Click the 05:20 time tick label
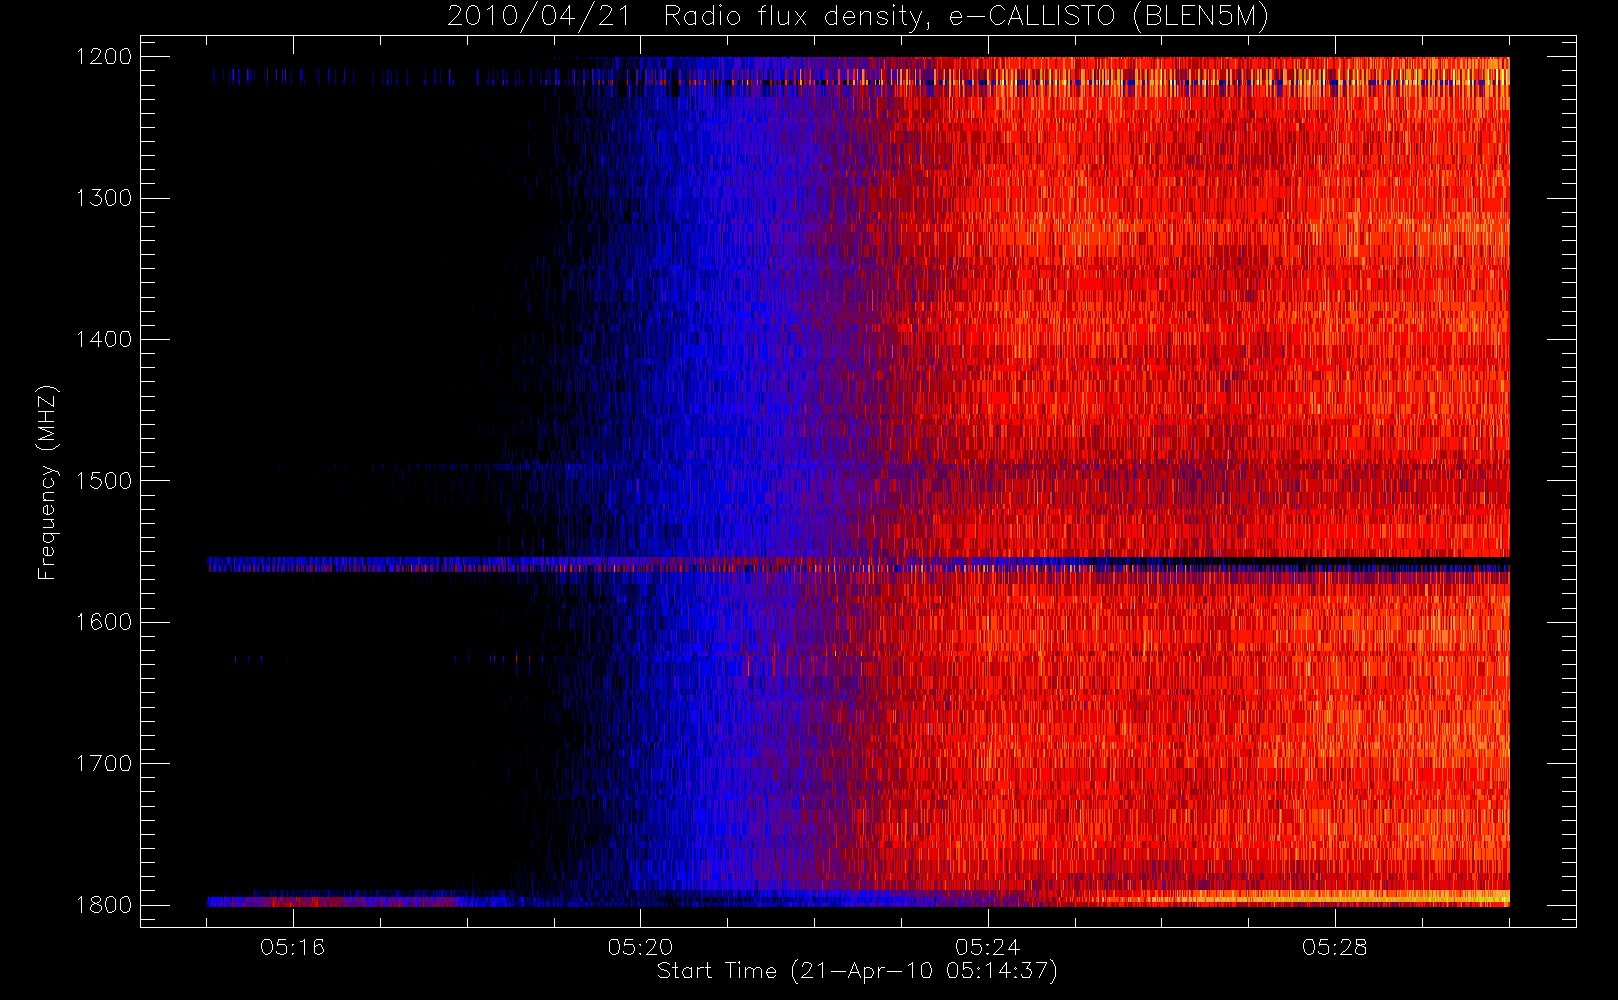 point(640,947)
